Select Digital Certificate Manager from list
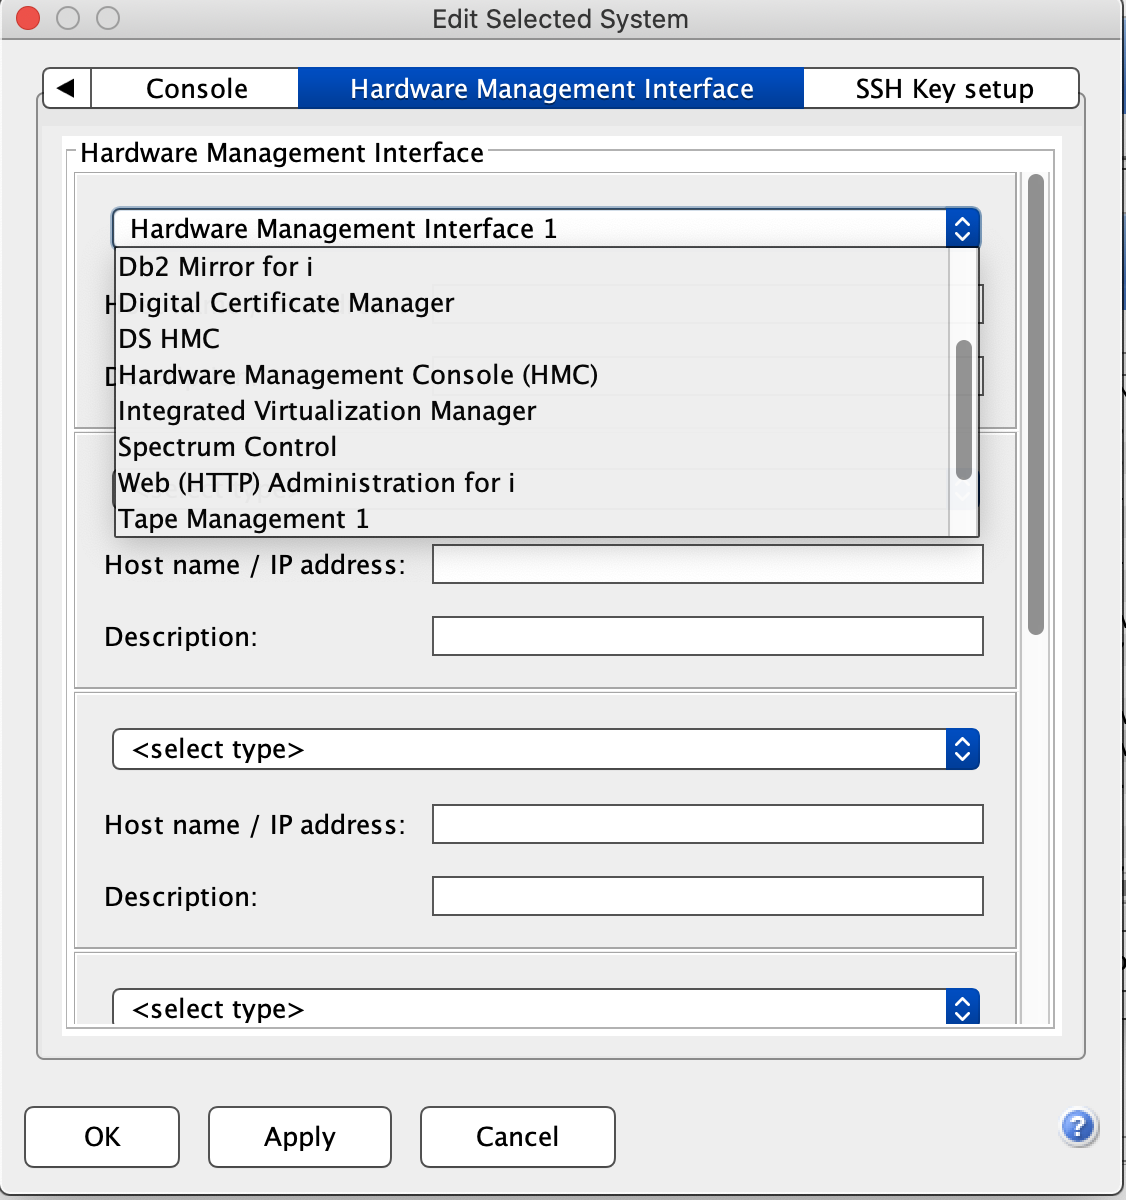 point(286,303)
